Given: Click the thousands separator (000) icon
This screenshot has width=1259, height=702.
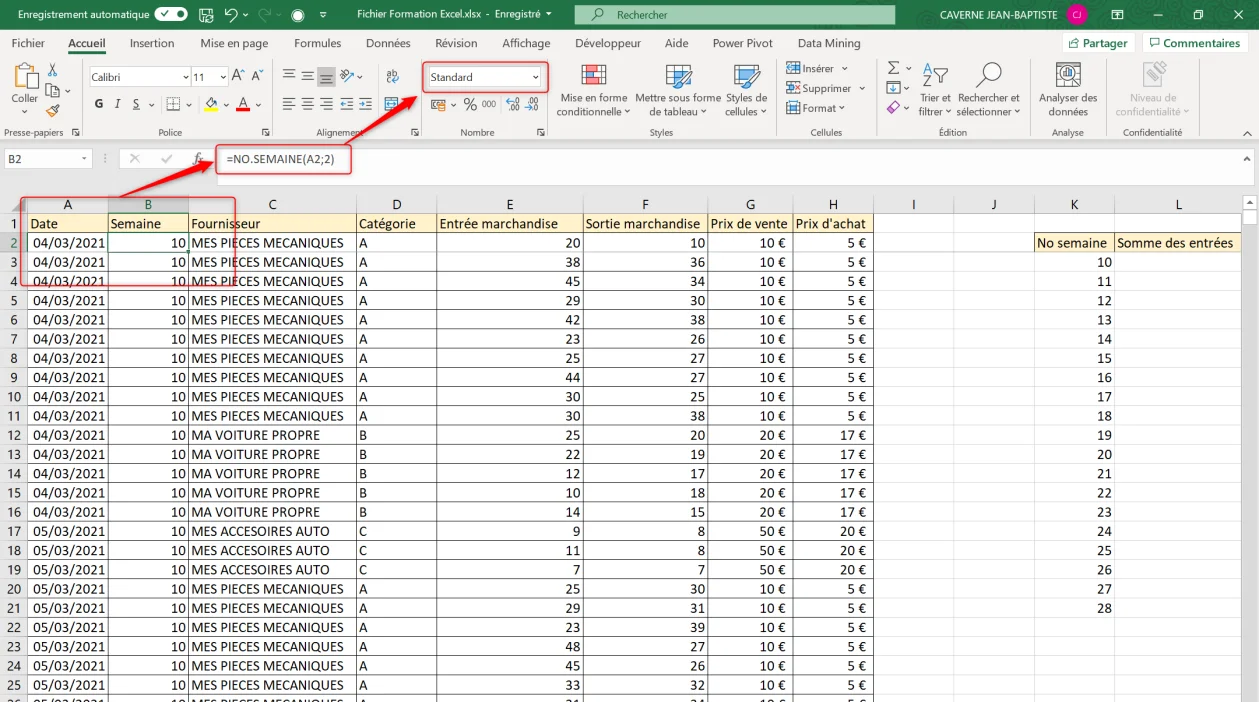Looking at the screenshot, I should (x=489, y=104).
